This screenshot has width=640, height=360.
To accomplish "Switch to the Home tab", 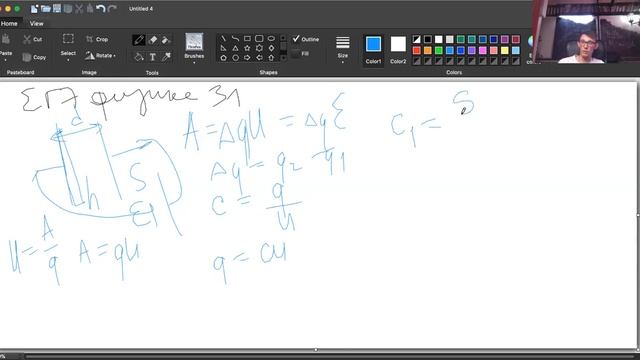I will (9, 24).
